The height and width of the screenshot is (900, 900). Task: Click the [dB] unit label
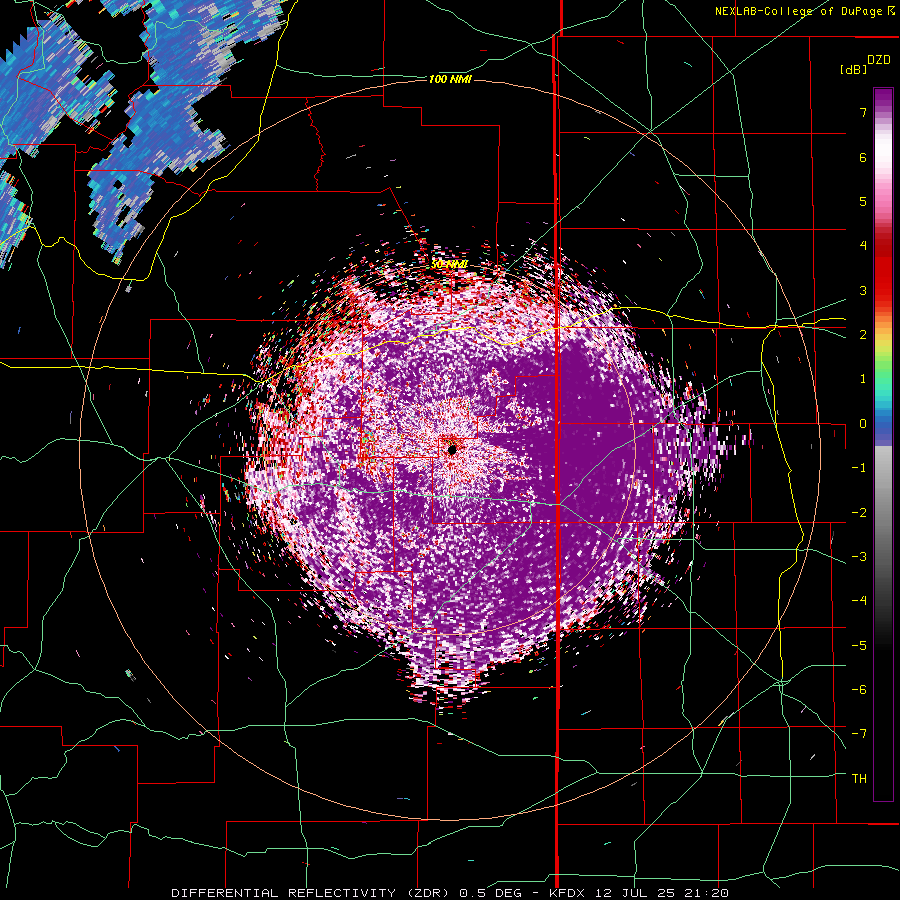pyautogui.click(x=854, y=70)
